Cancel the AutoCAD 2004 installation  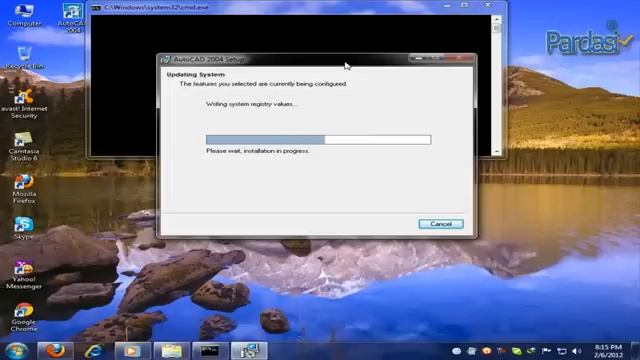[x=441, y=224]
